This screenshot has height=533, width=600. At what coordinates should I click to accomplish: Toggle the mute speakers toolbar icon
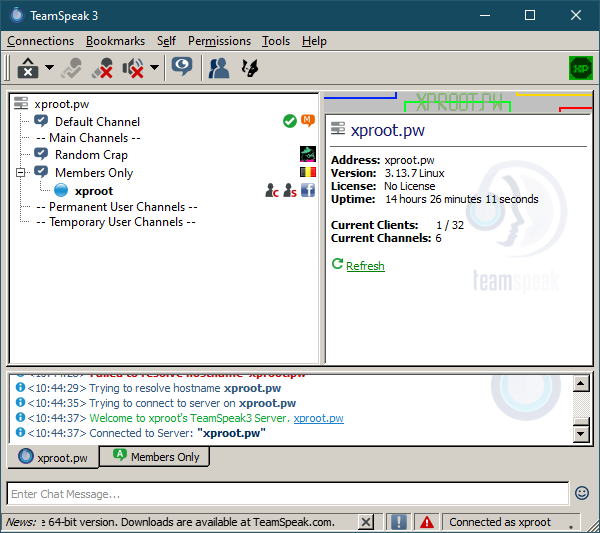pyautogui.click(x=133, y=68)
